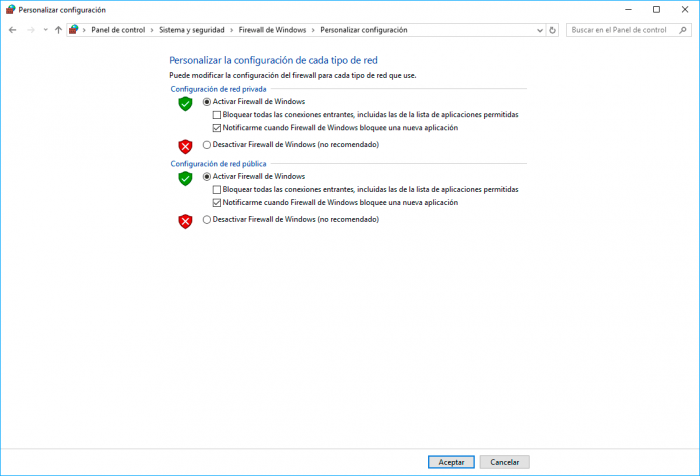This screenshot has width=700, height=476.
Task: Toggle Notificarme checkbox under public network
Action: tap(335, 202)
